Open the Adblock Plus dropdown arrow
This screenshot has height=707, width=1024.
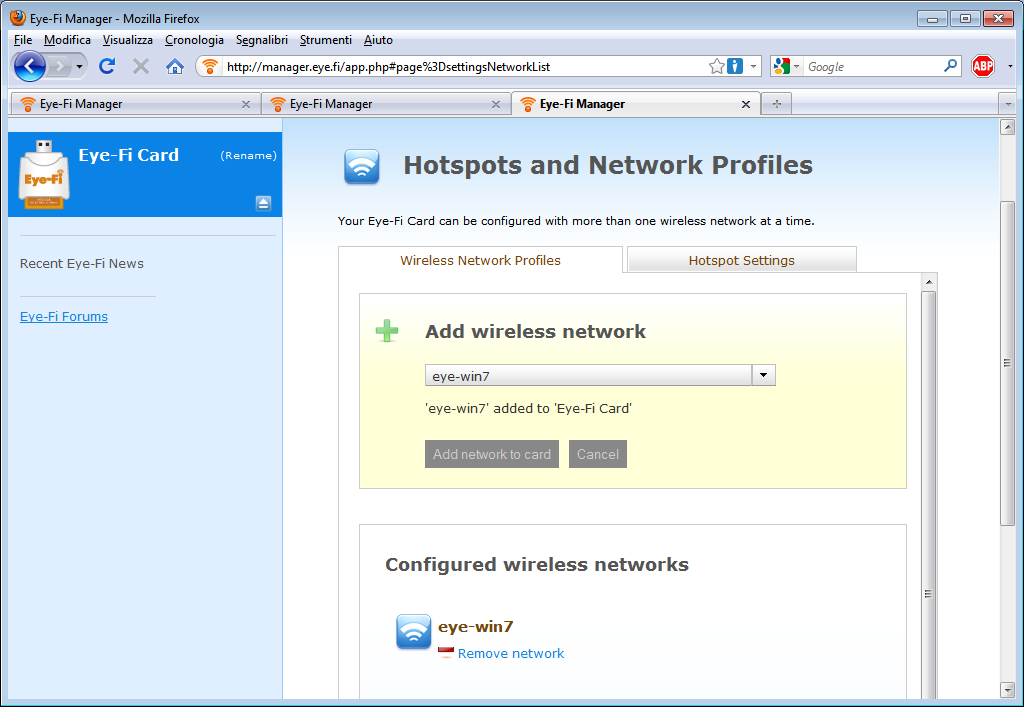point(1010,67)
